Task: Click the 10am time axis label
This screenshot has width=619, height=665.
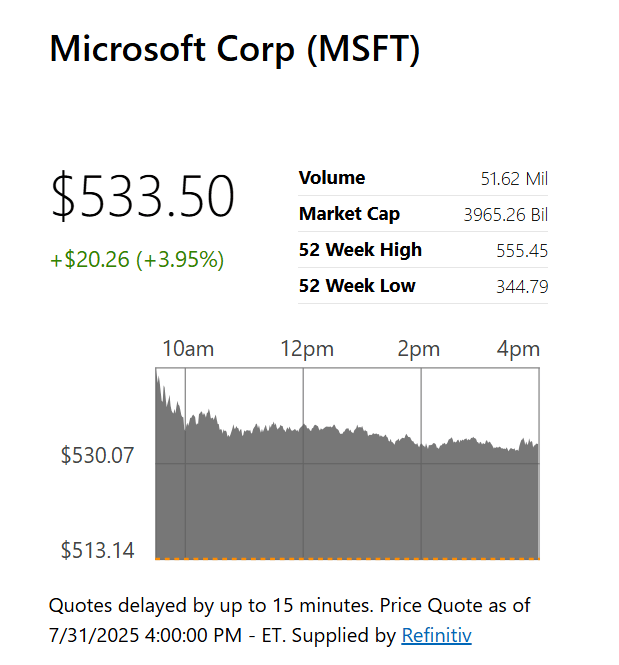Action: 188,349
